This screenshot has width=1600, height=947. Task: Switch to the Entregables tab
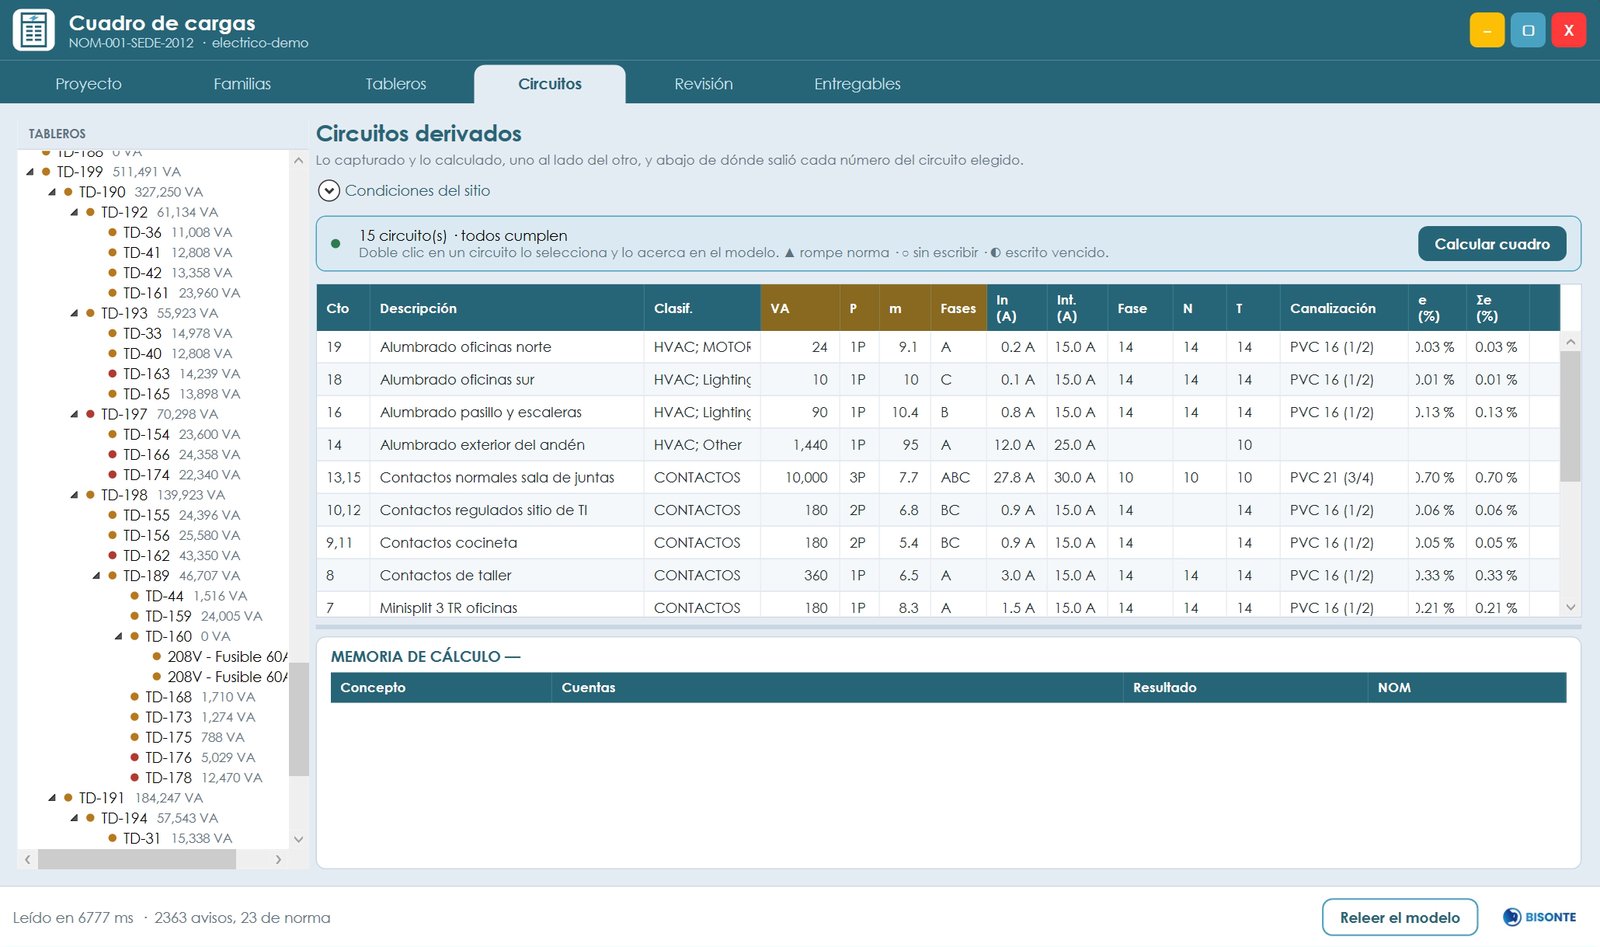coord(857,84)
